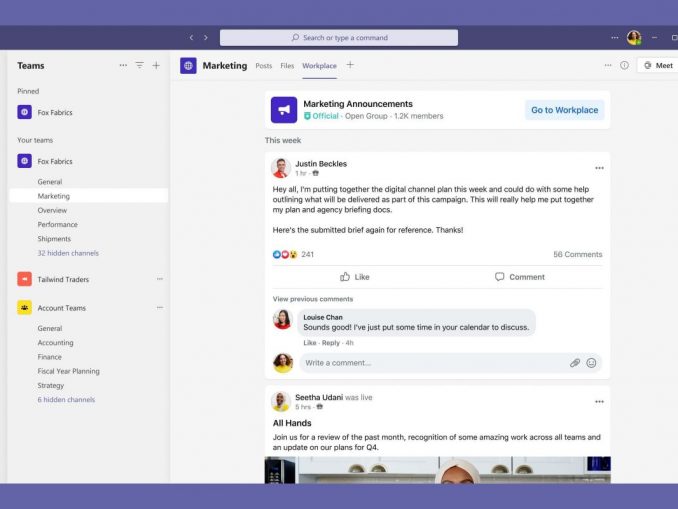Click the Seetha Udani author name
The width and height of the screenshot is (678, 509).
click(319, 397)
